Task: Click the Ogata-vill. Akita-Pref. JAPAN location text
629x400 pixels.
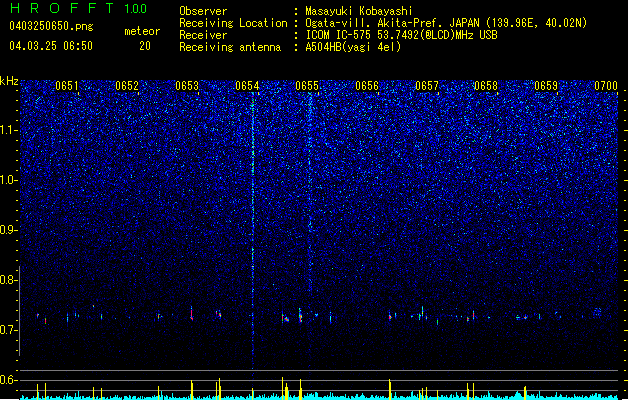Action: [446, 23]
